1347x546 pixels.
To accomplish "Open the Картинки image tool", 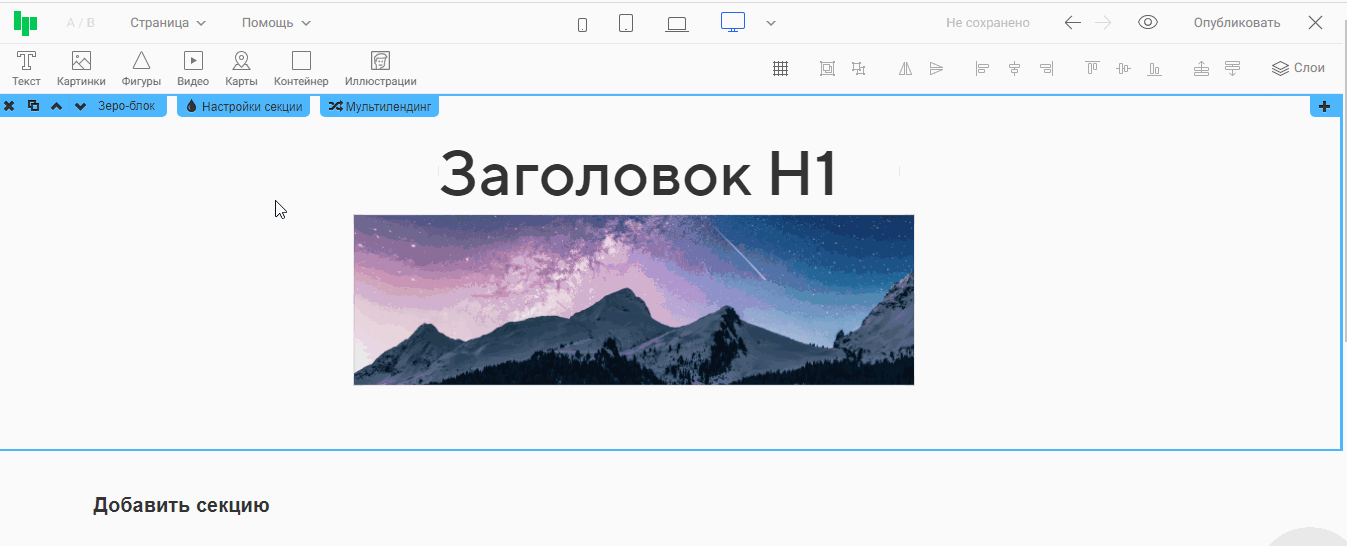I will (x=81, y=68).
